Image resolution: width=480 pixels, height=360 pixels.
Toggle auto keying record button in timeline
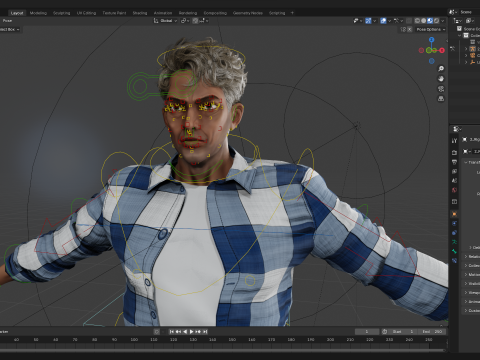157,332
